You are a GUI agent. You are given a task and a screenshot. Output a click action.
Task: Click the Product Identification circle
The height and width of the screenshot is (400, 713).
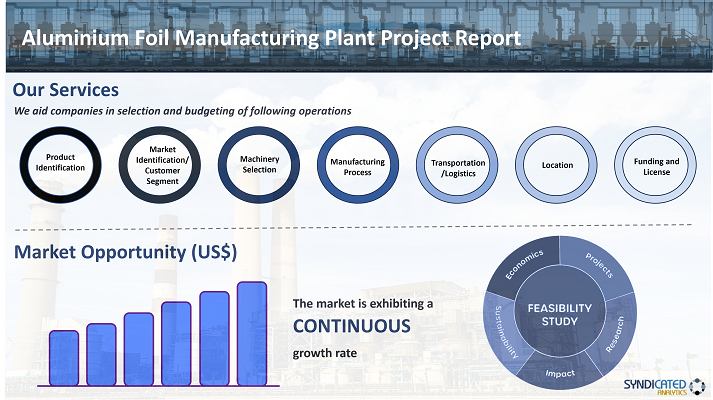[x=60, y=162]
